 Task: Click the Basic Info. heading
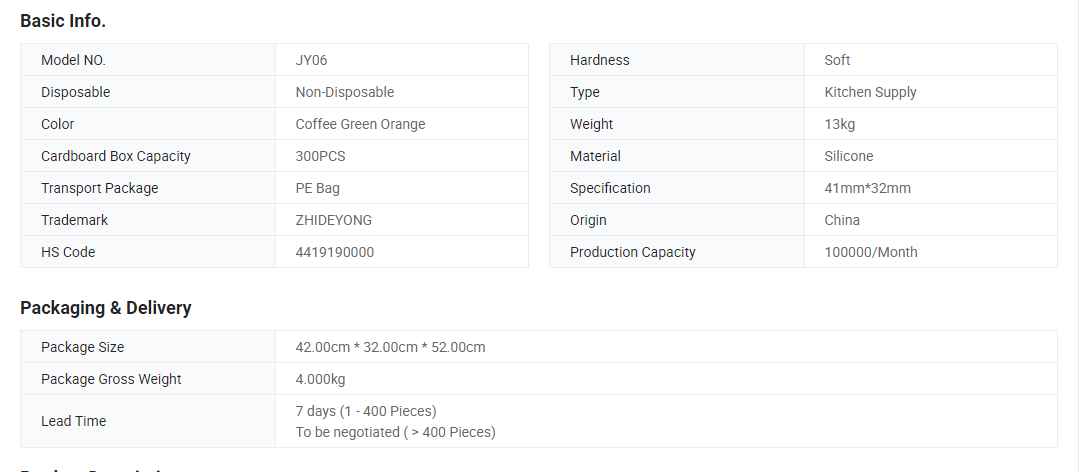point(63,21)
